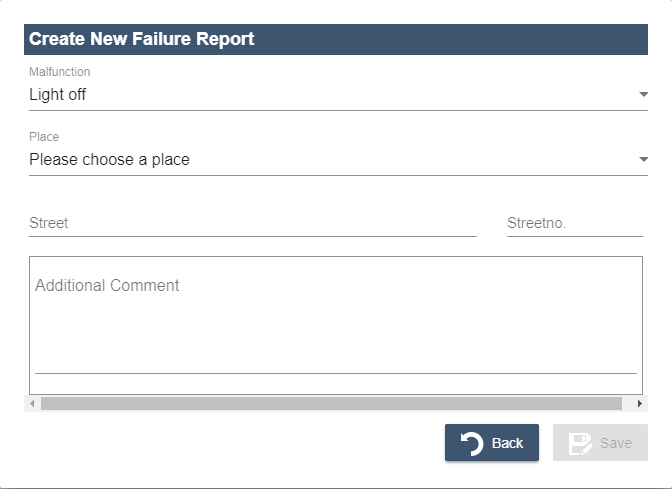Click the 'Create New Failure Report' title
This screenshot has width=672, height=489.
click(141, 40)
